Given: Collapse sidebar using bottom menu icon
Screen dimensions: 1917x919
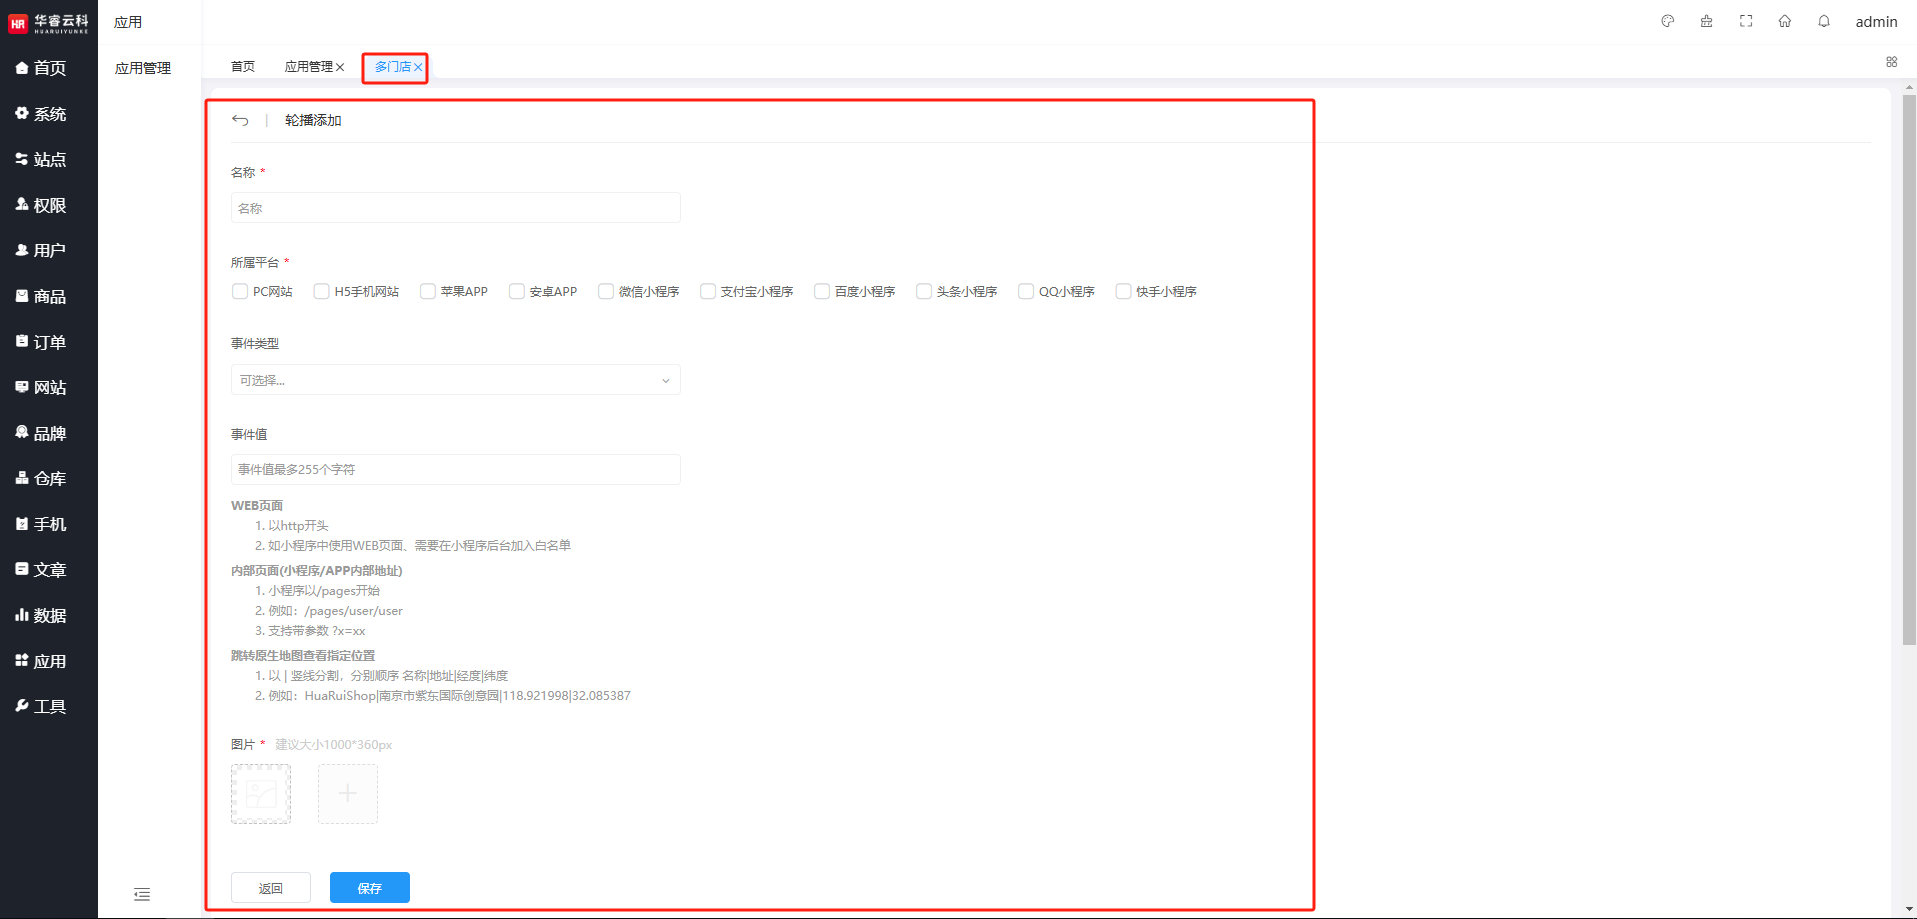Looking at the screenshot, I should (142, 894).
